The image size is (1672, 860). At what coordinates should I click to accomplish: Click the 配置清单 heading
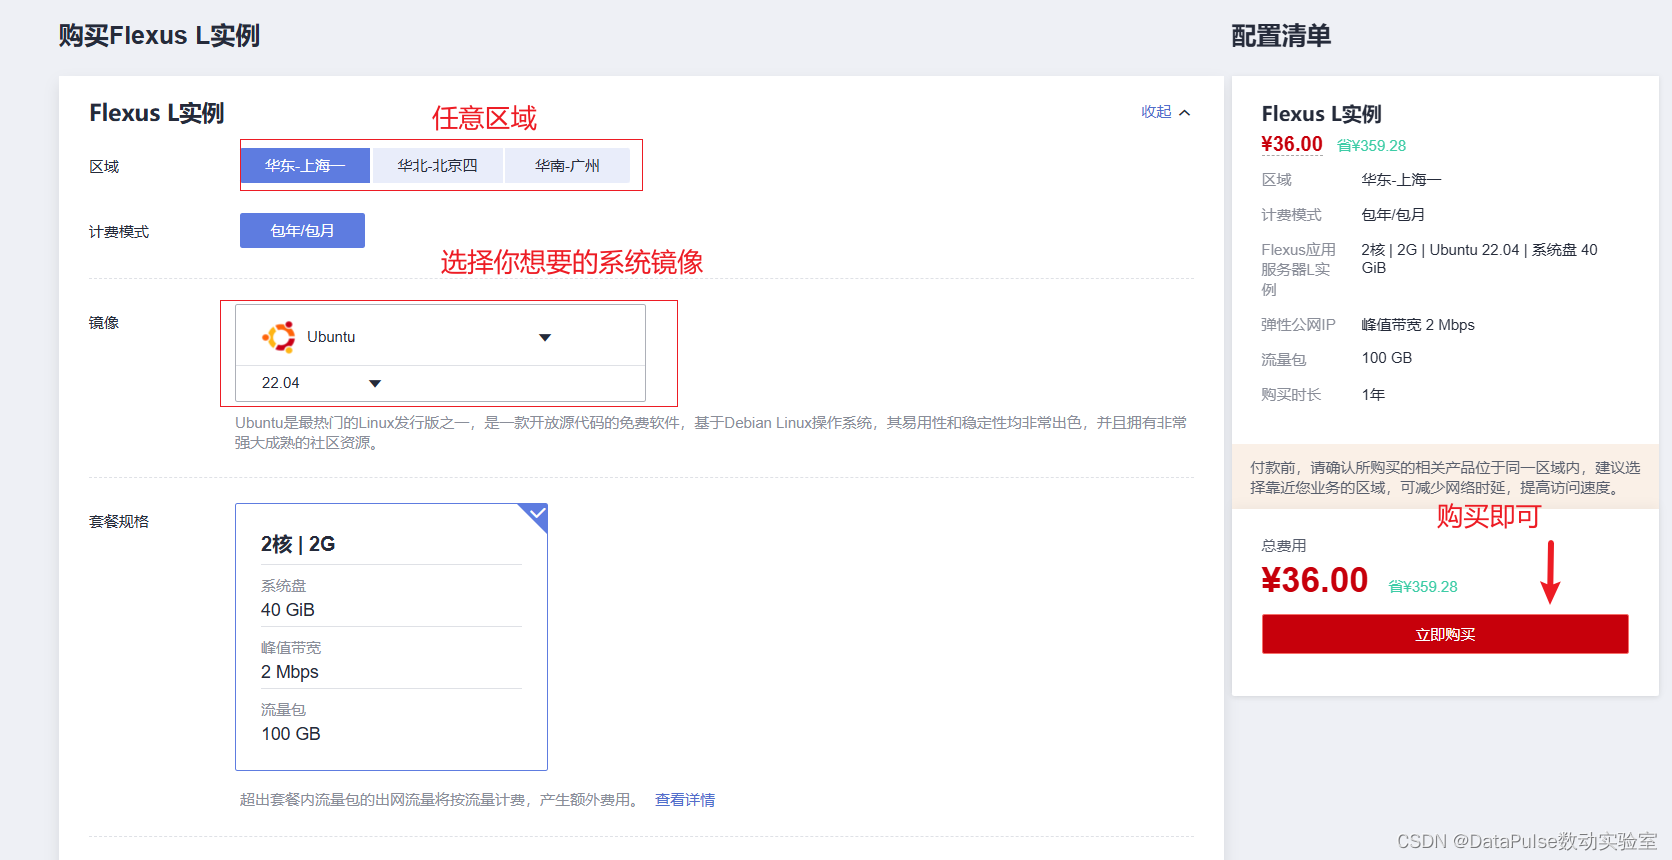(x=1281, y=36)
